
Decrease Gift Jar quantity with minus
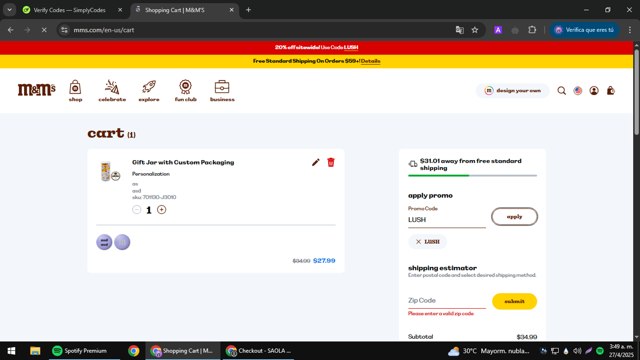tap(137, 210)
